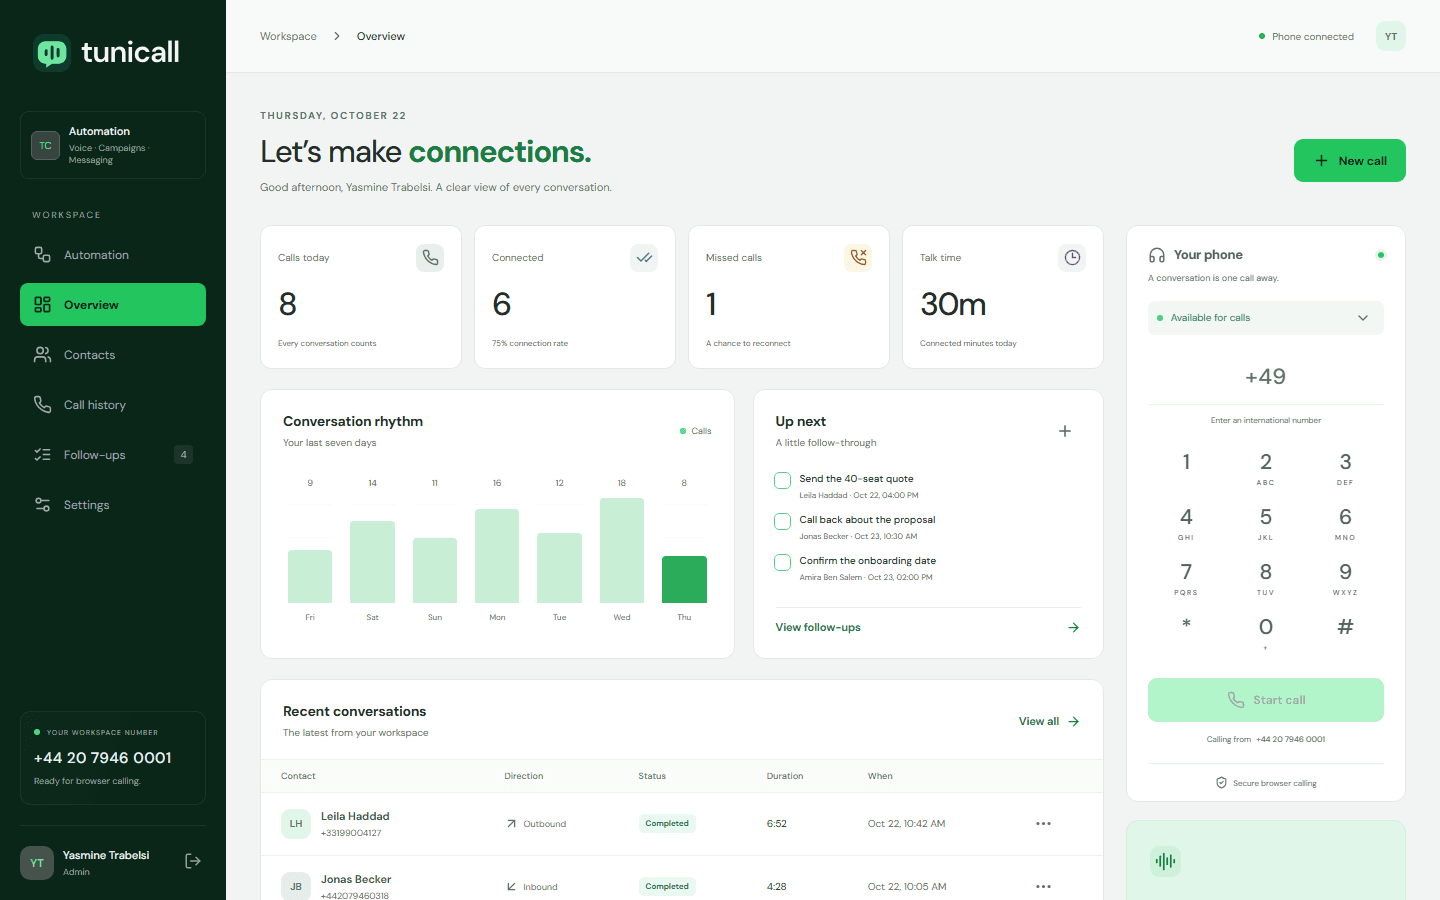Viewport: 1440px width, 900px height.
Task: Click the secure browser calling shield icon
Action: pos(1221,783)
